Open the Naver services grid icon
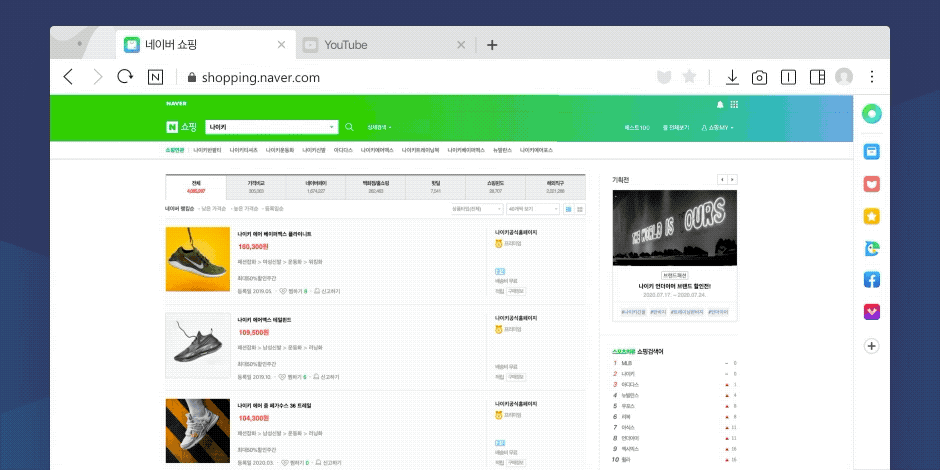 [x=734, y=104]
